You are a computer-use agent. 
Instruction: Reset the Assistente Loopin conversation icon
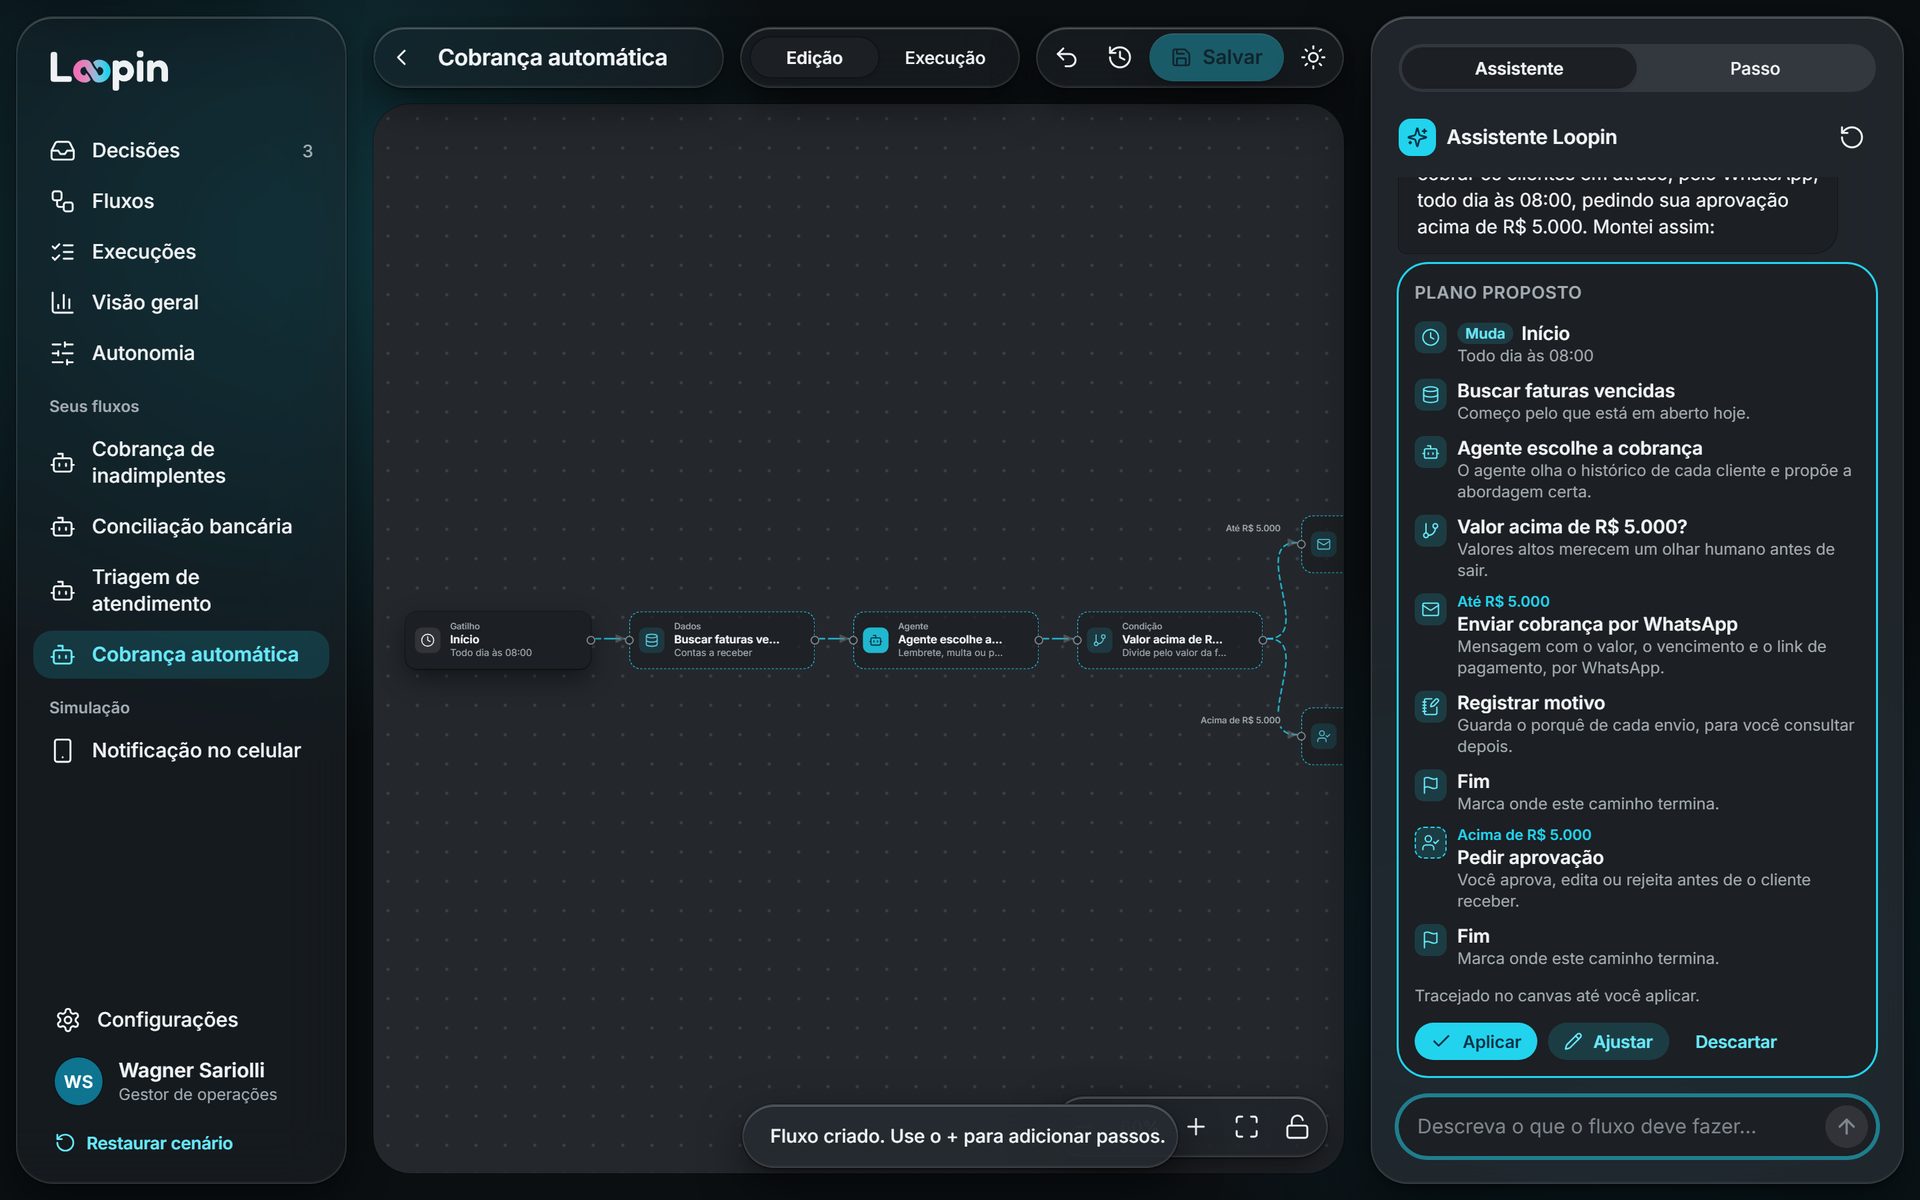[x=1851, y=137]
